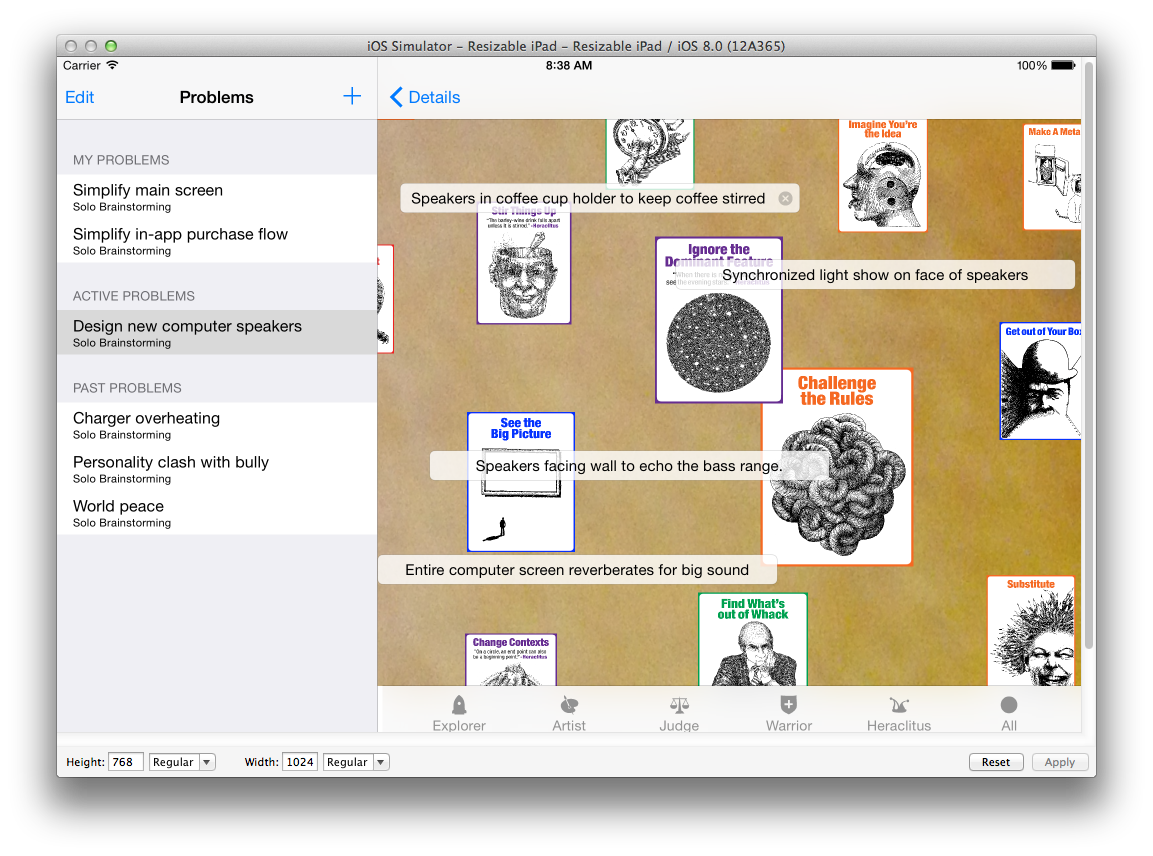Go back using the Details chevron
The width and height of the screenshot is (1153, 856).
tap(425, 97)
